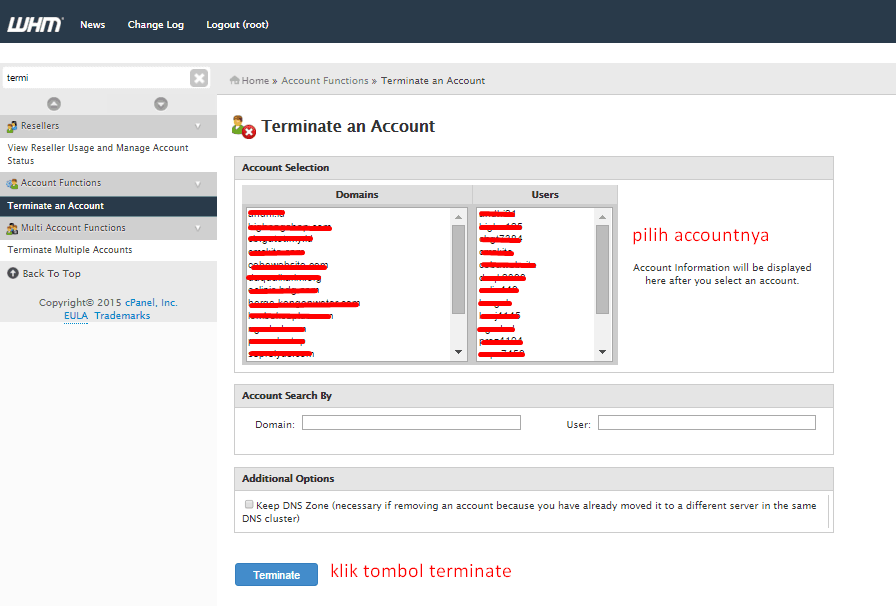Viewport: 896px width, 606px height.
Task: Enable the Keep DNS Zone checkbox
Action: coord(249,504)
